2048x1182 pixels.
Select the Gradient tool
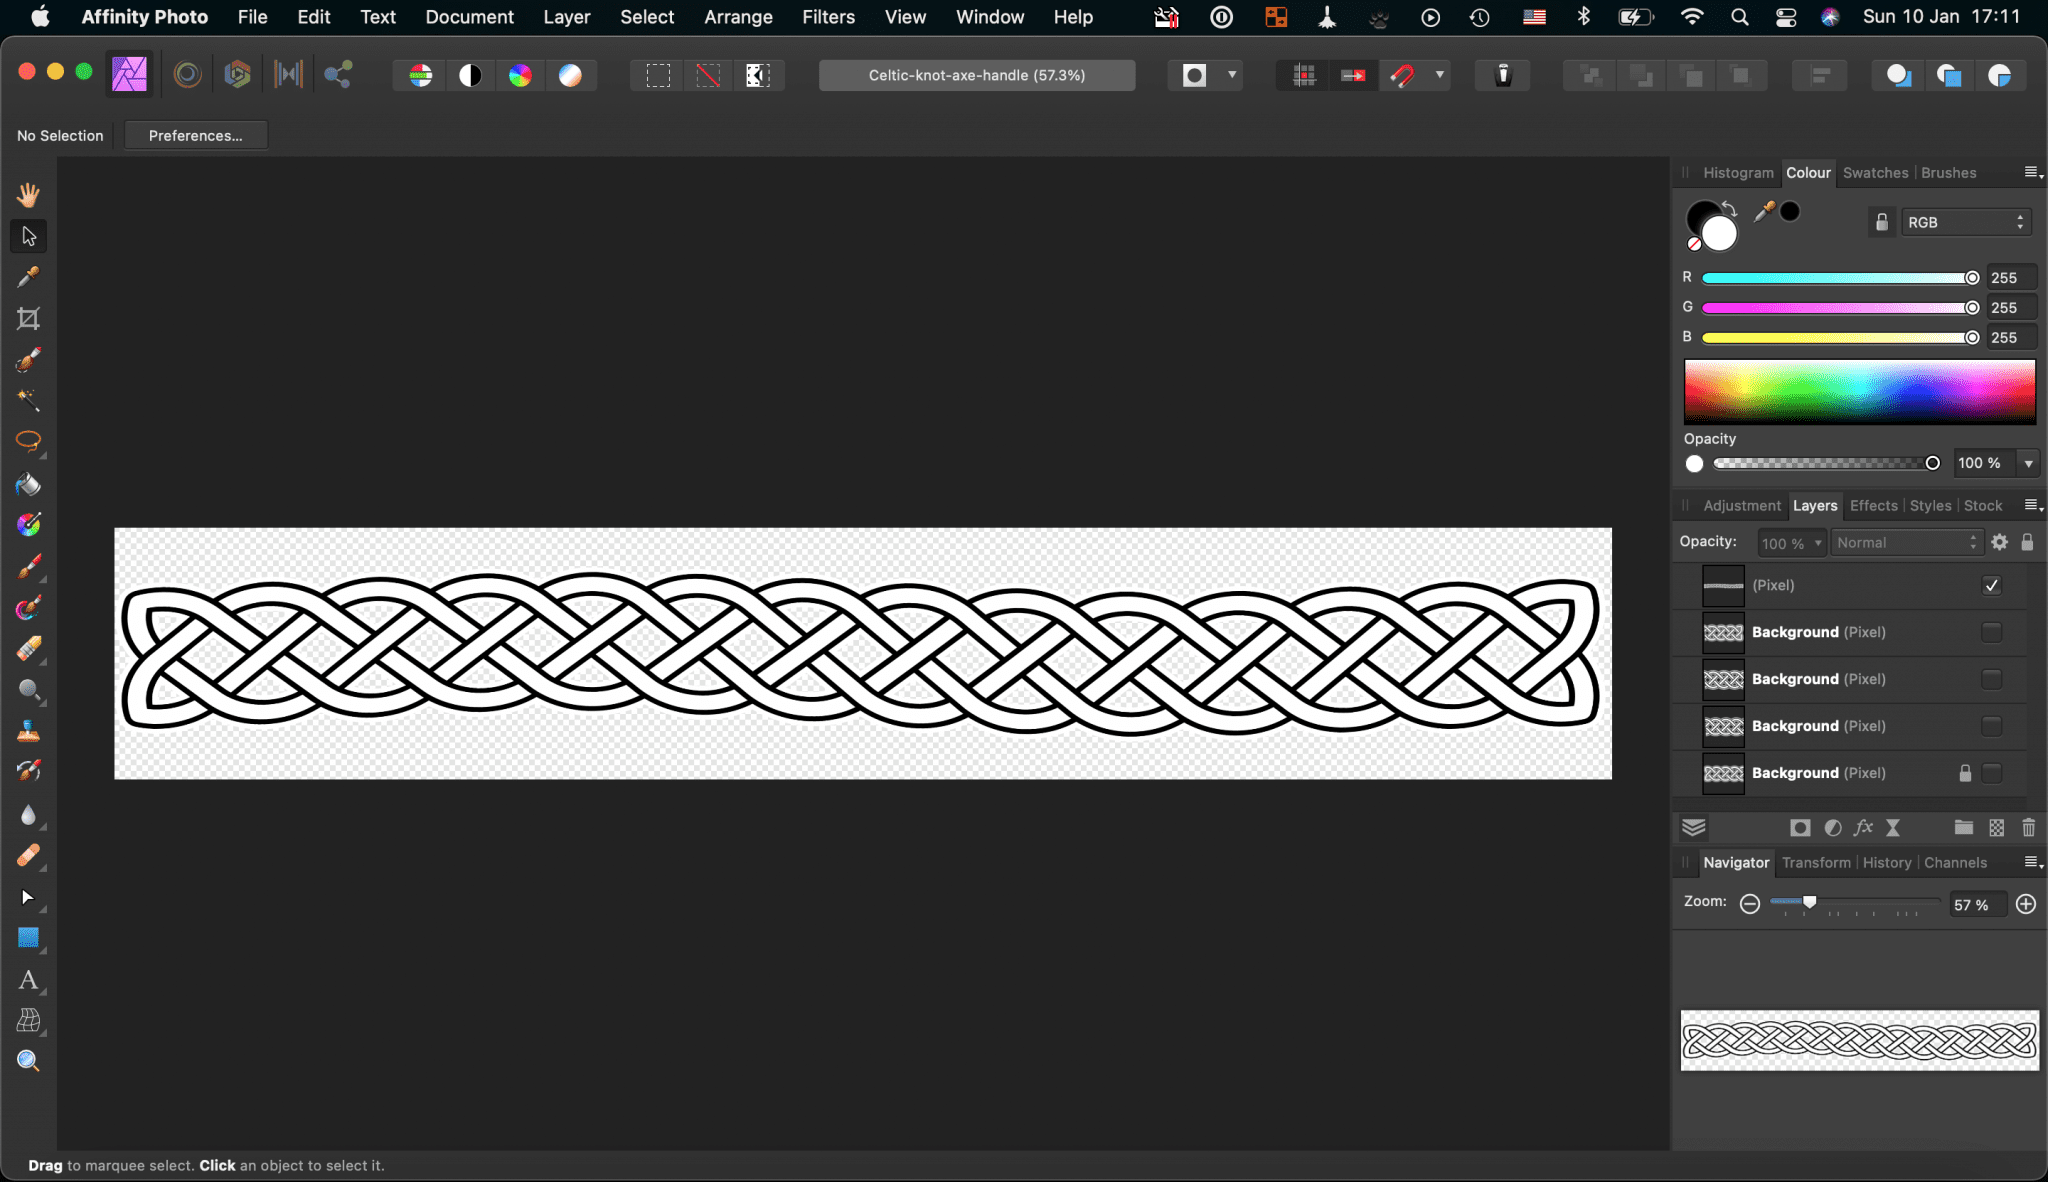28,525
